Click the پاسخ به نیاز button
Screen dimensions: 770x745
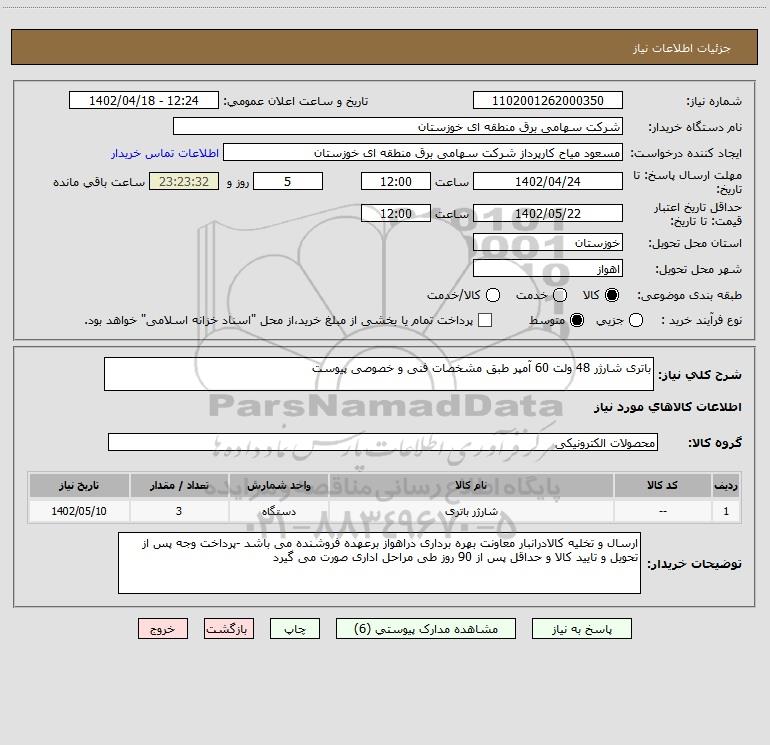coord(581,629)
